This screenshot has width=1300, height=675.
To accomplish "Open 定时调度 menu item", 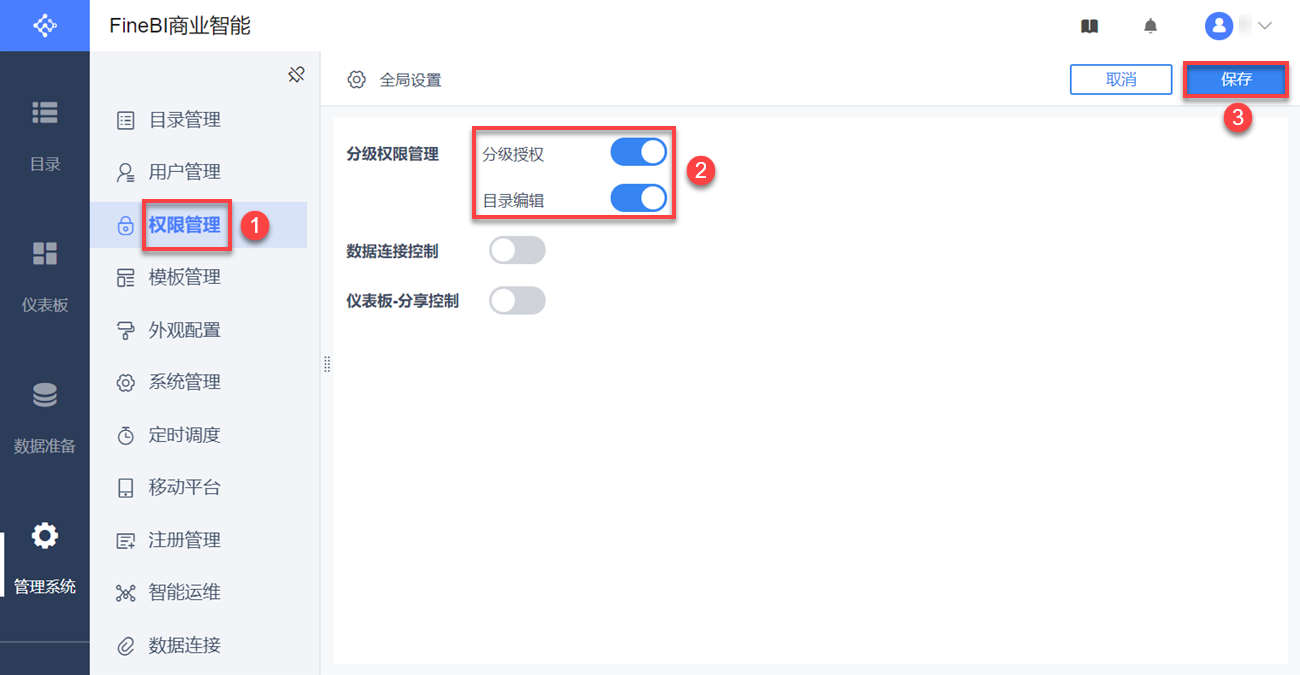I will click(184, 435).
